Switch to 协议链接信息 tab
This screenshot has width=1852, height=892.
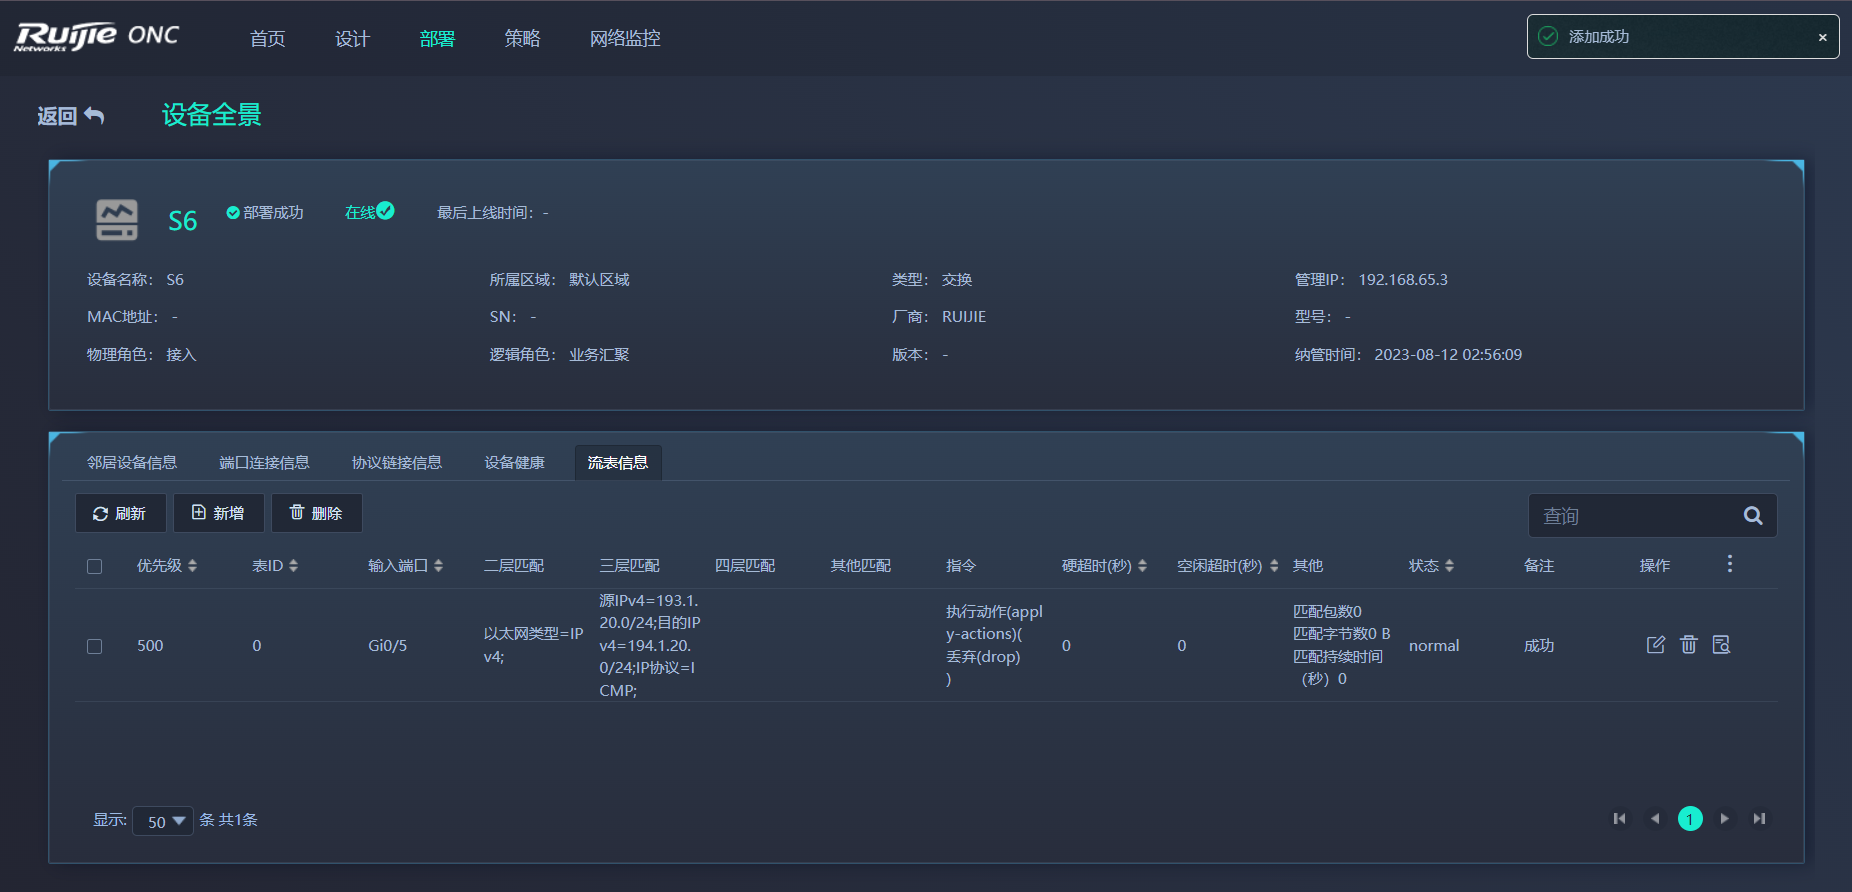click(397, 462)
